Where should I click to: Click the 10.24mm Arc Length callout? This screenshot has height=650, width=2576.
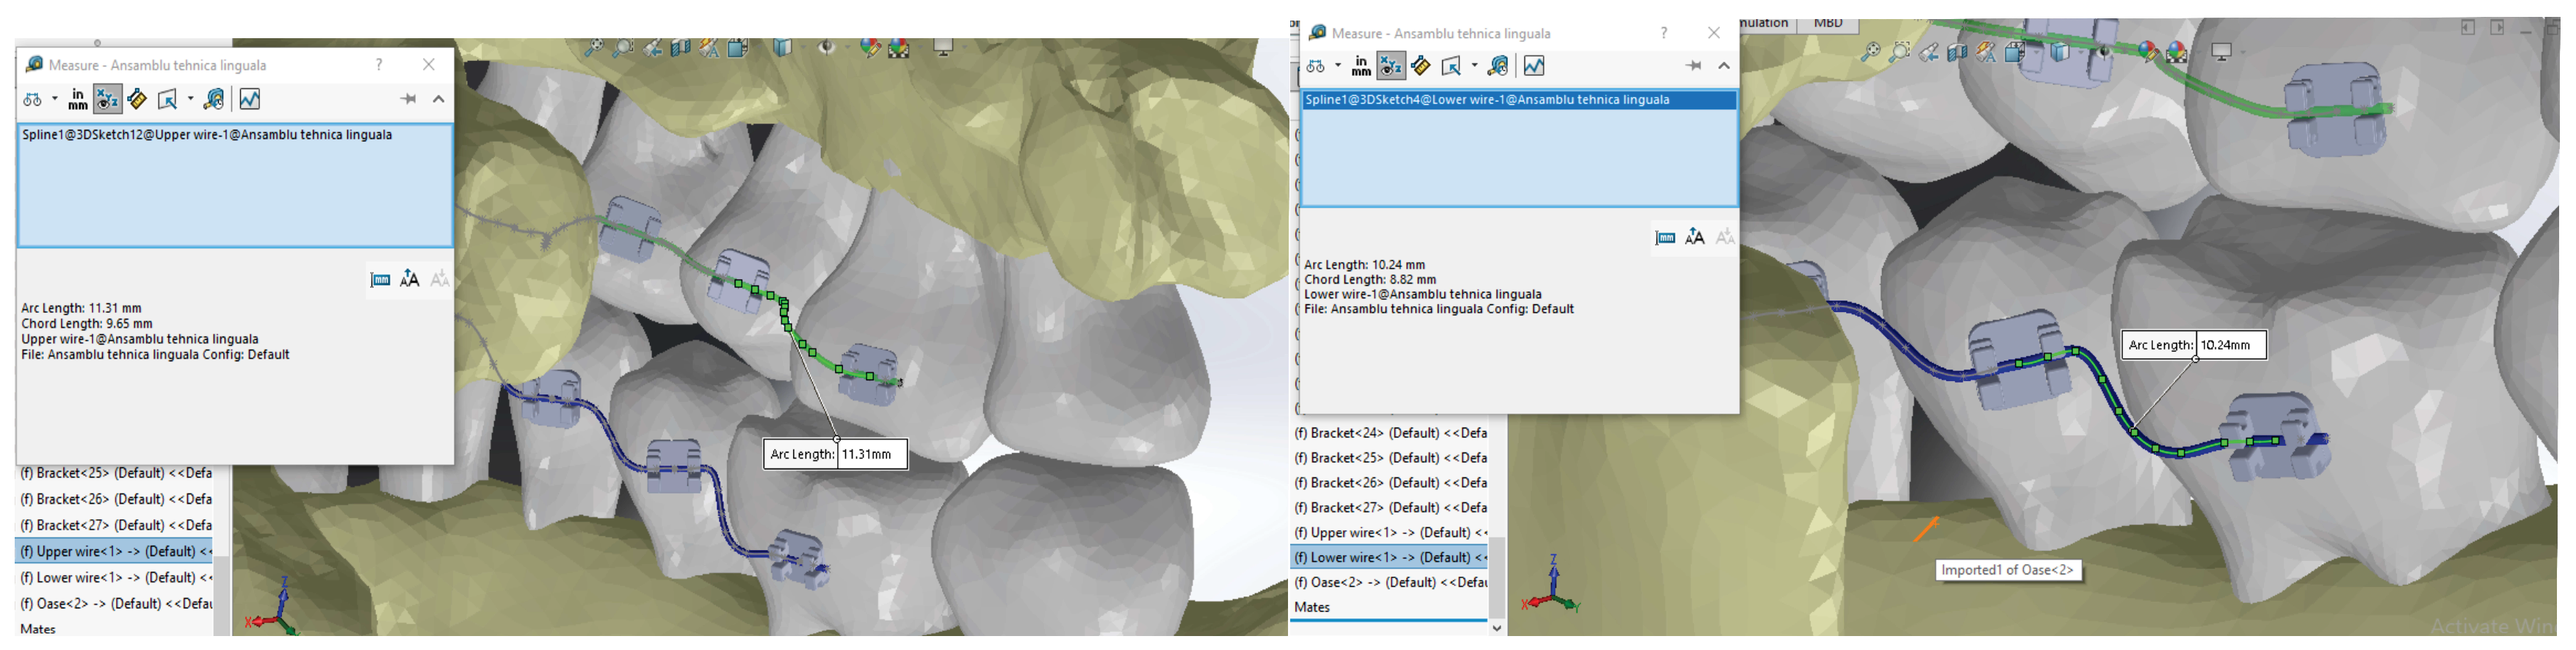pyautogui.click(x=2194, y=345)
